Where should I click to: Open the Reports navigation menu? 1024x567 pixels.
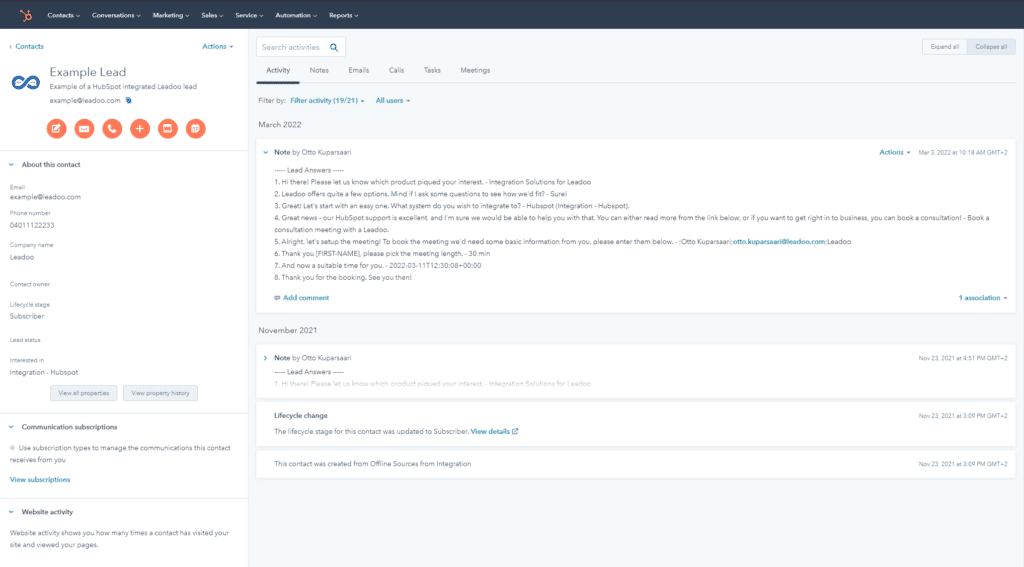[344, 15]
